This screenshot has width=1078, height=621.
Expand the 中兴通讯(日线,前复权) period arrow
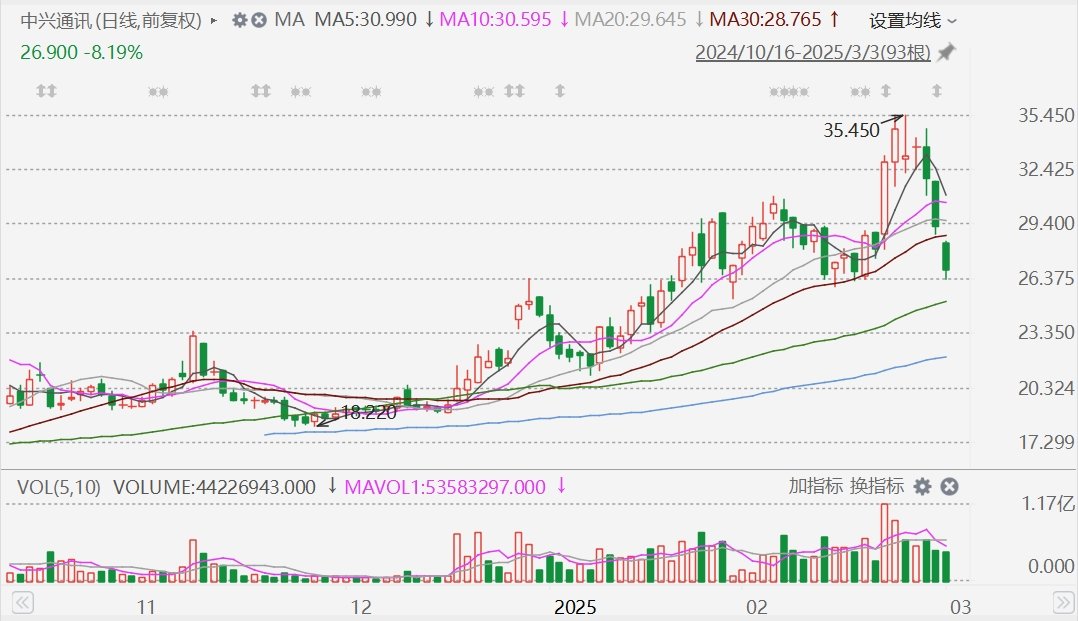point(213,21)
